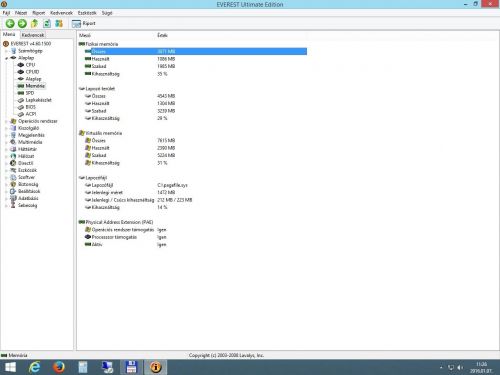Expand the Multimédia branch
This screenshot has height=375, width=500.
click(x=6, y=142)
